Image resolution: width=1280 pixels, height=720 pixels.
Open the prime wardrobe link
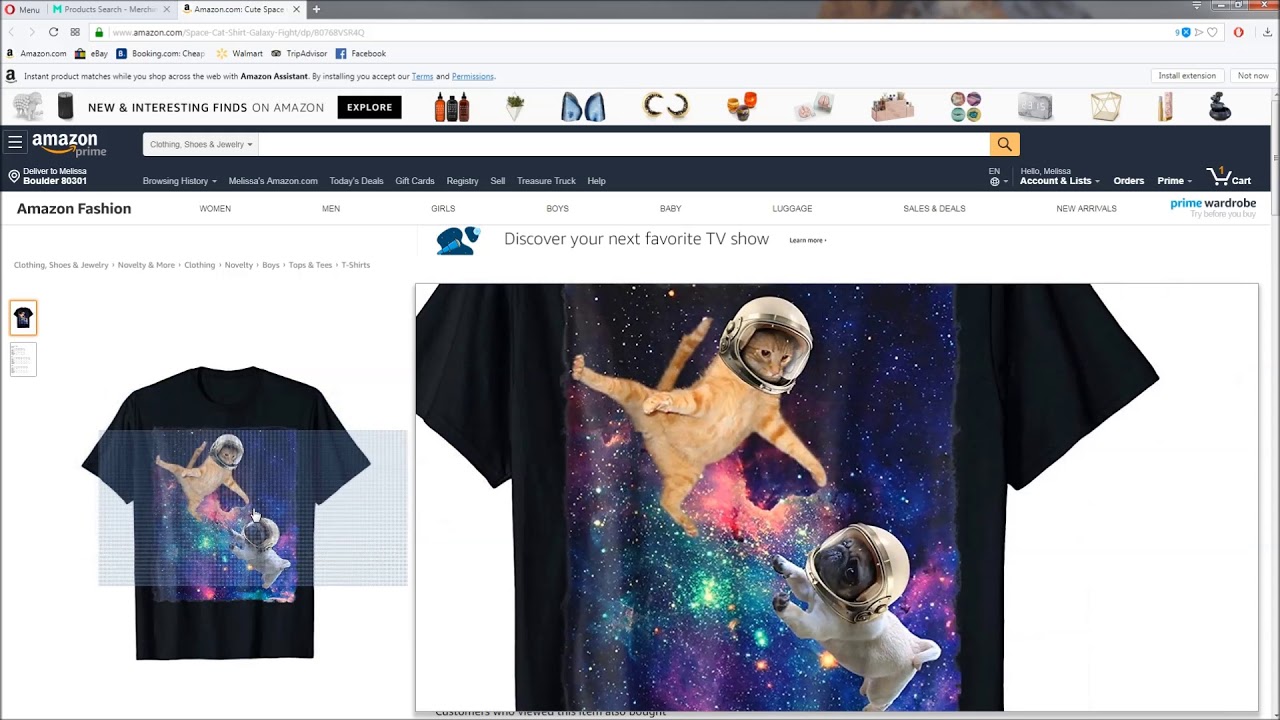(x=1213, y=207)
